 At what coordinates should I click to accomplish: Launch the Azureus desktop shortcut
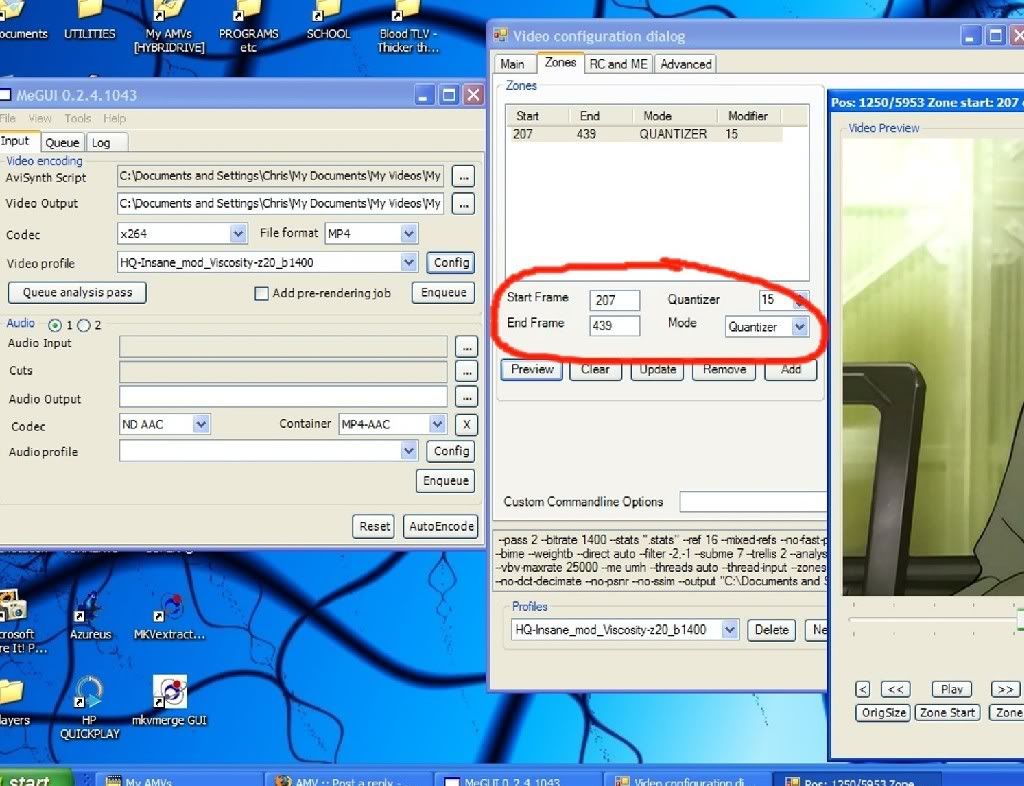pyautogui.click(x=90, y=616)
